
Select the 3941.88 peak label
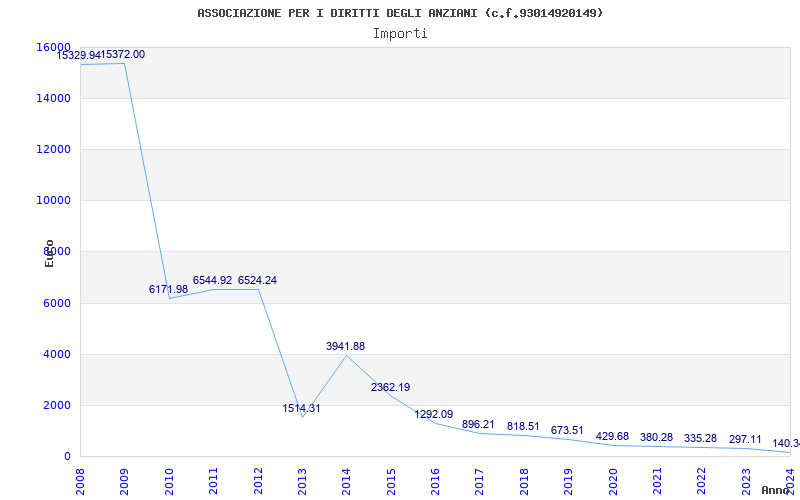click(345, 346)
